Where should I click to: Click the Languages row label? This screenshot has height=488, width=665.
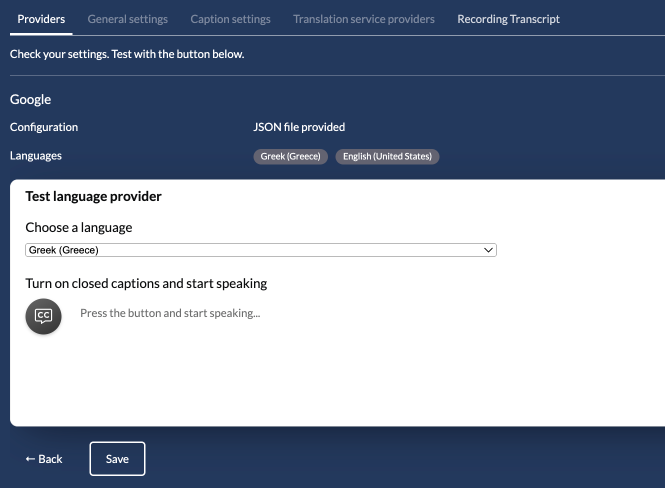[x=36, y=156]
